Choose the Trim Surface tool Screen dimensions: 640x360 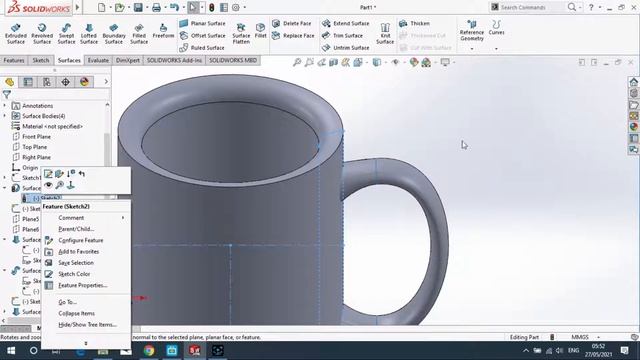[x=342, y=36]
